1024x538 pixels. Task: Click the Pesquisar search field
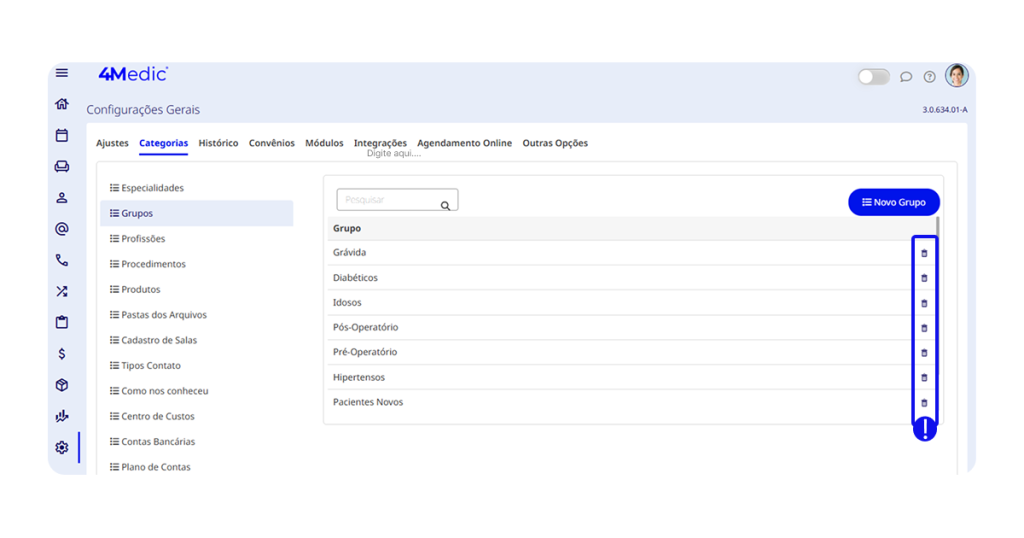click(390, 200)
